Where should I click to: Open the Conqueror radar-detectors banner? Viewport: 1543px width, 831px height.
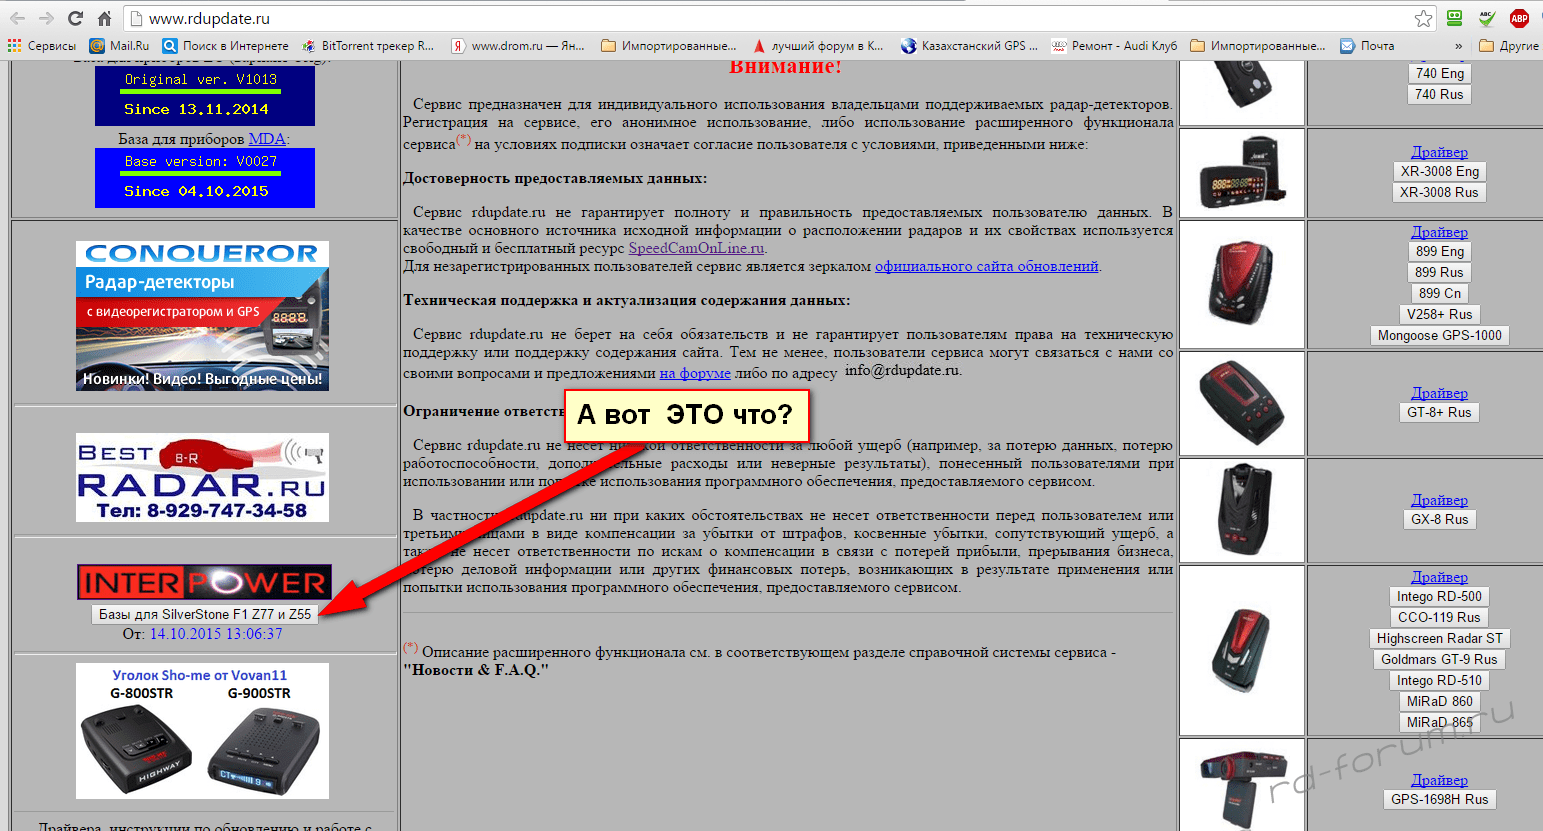[x=202, y=316]
